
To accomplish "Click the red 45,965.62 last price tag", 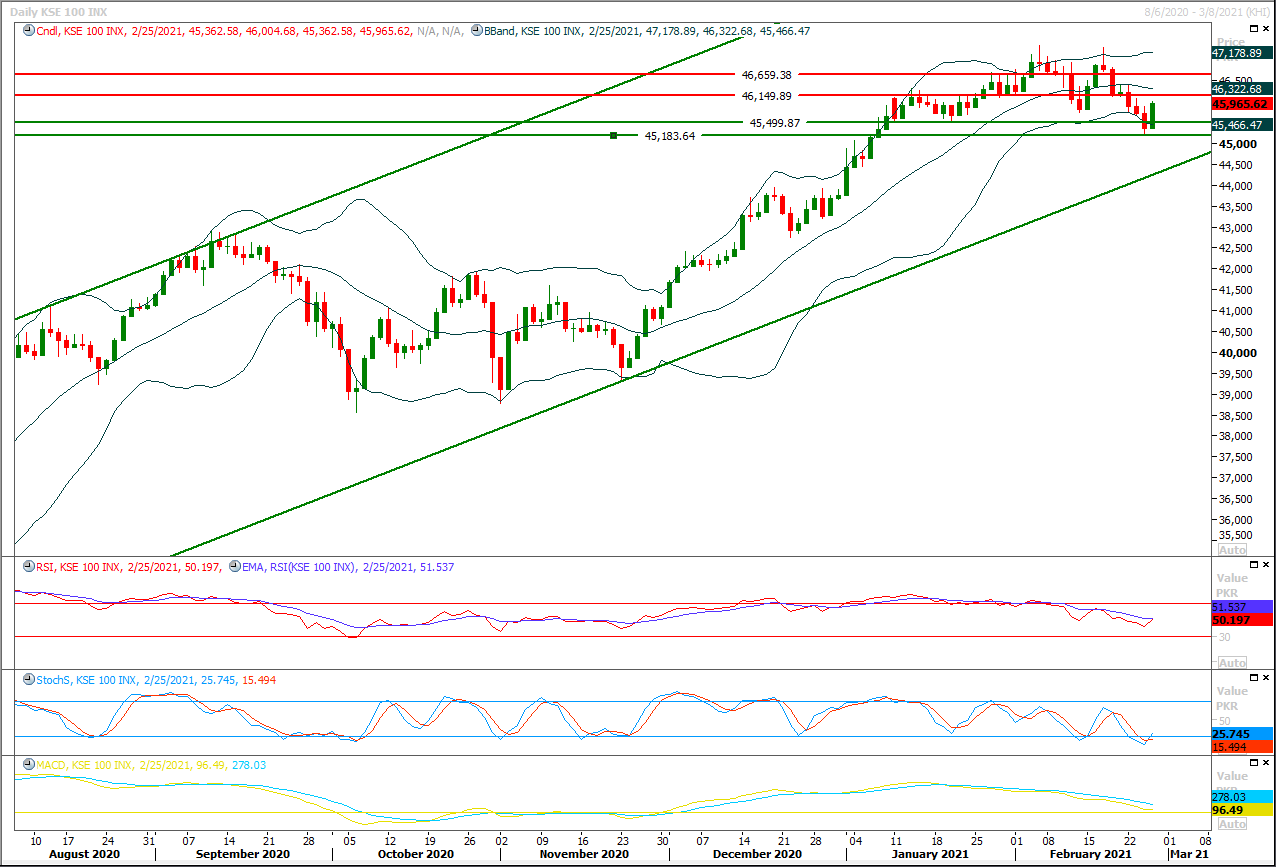I will tap(1240, 104).
